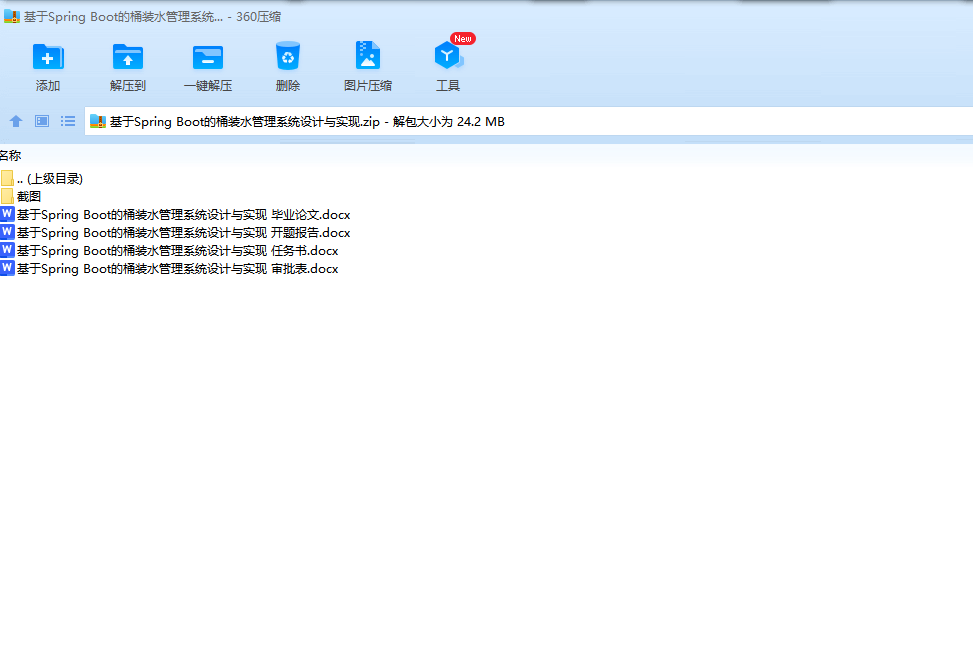Click the zip archive icon in the path bar
Image resolution: width=973 pixels, height=648 pixels.
click(x=98, y=122)
